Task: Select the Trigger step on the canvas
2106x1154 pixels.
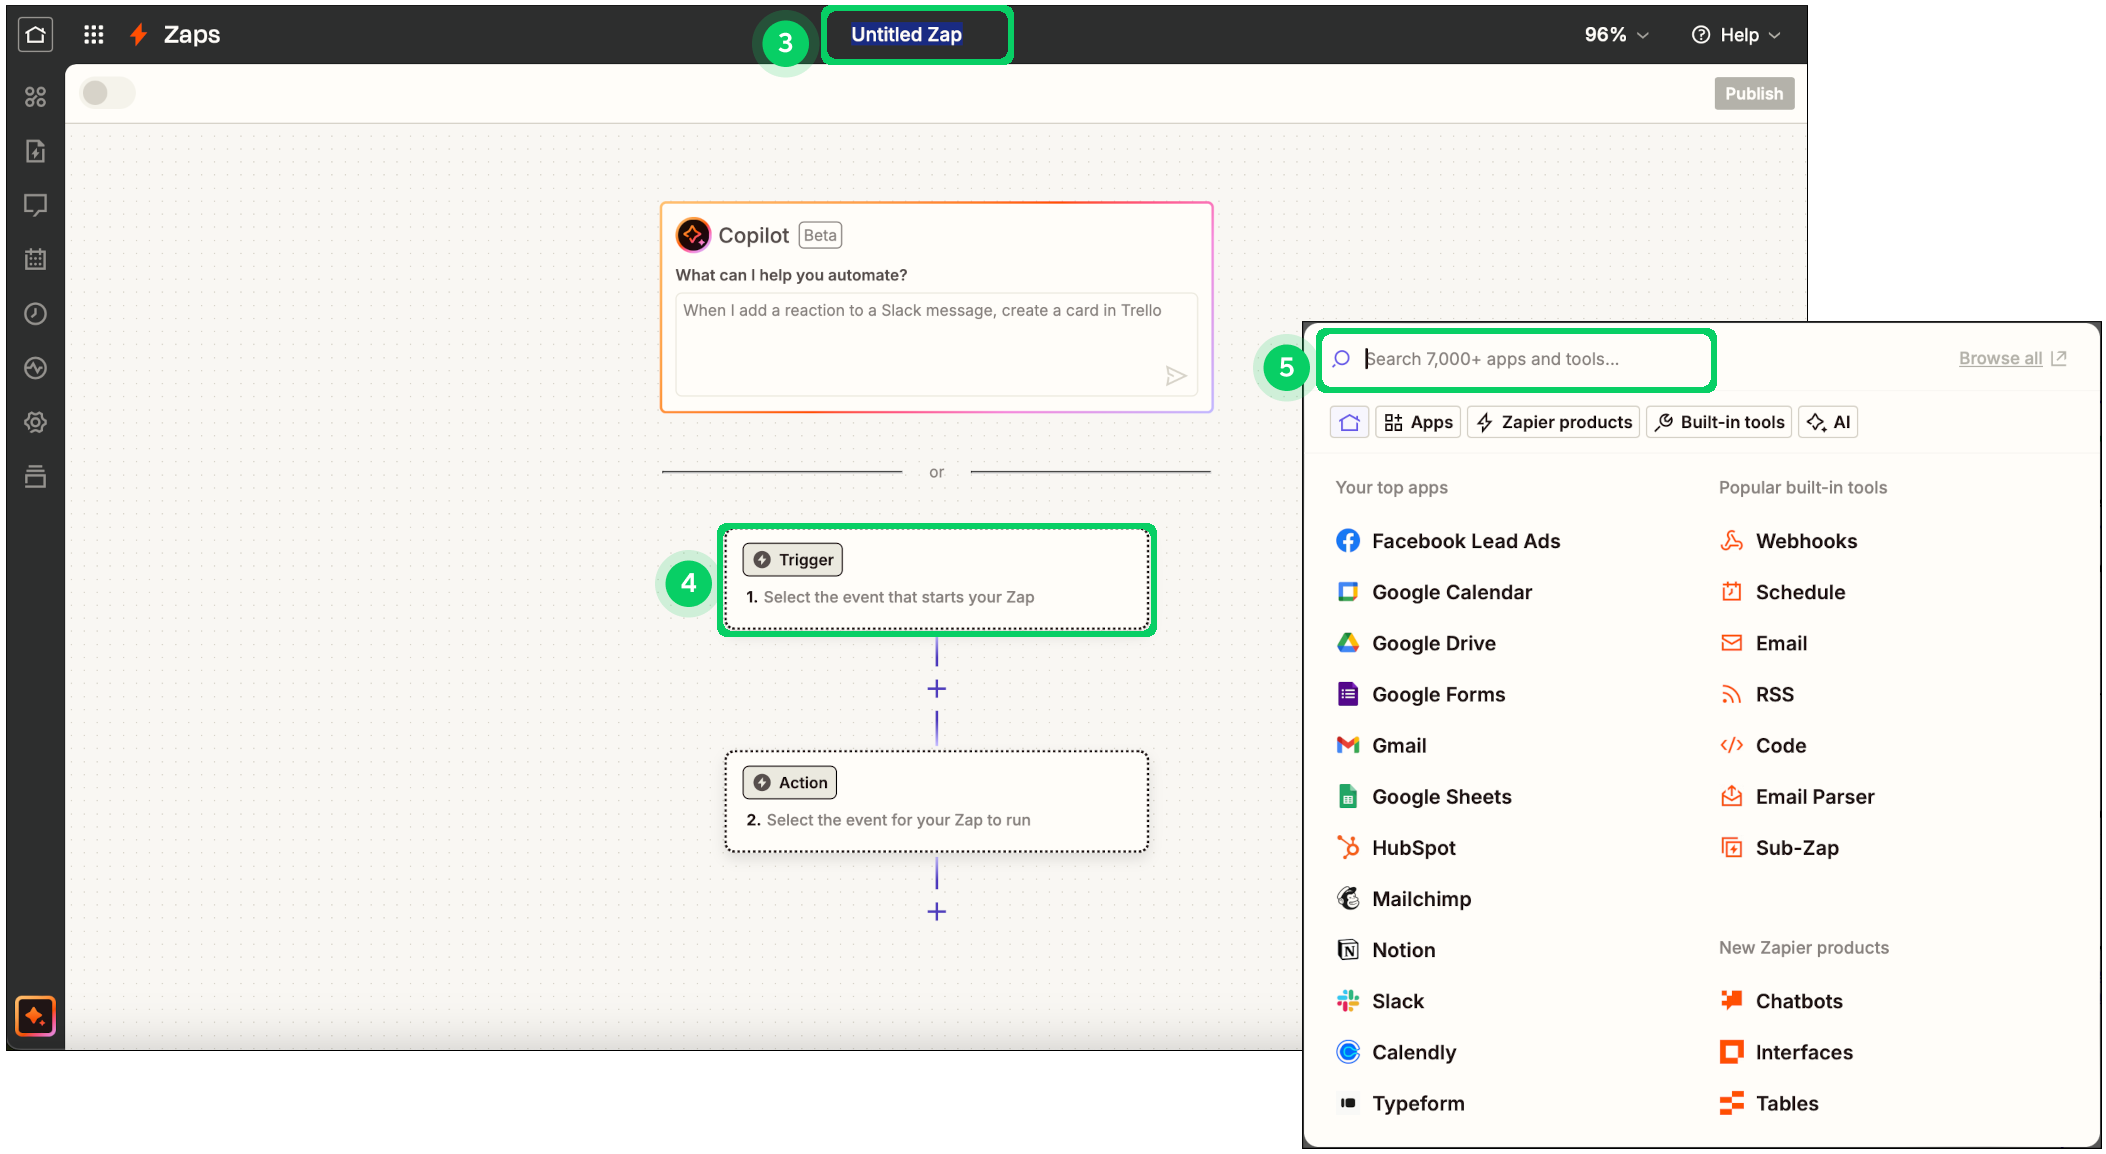Action: click(936, 579)
